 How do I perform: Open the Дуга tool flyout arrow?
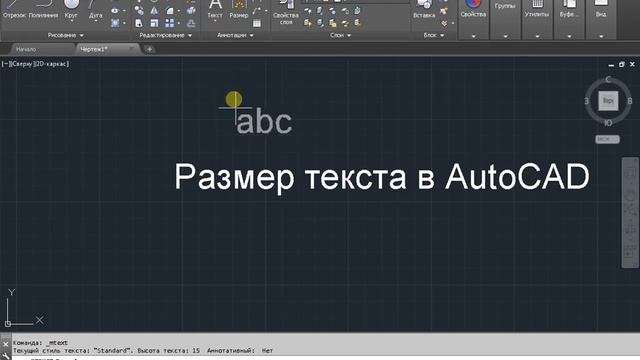pyautogui.click(x=96, y=21)
